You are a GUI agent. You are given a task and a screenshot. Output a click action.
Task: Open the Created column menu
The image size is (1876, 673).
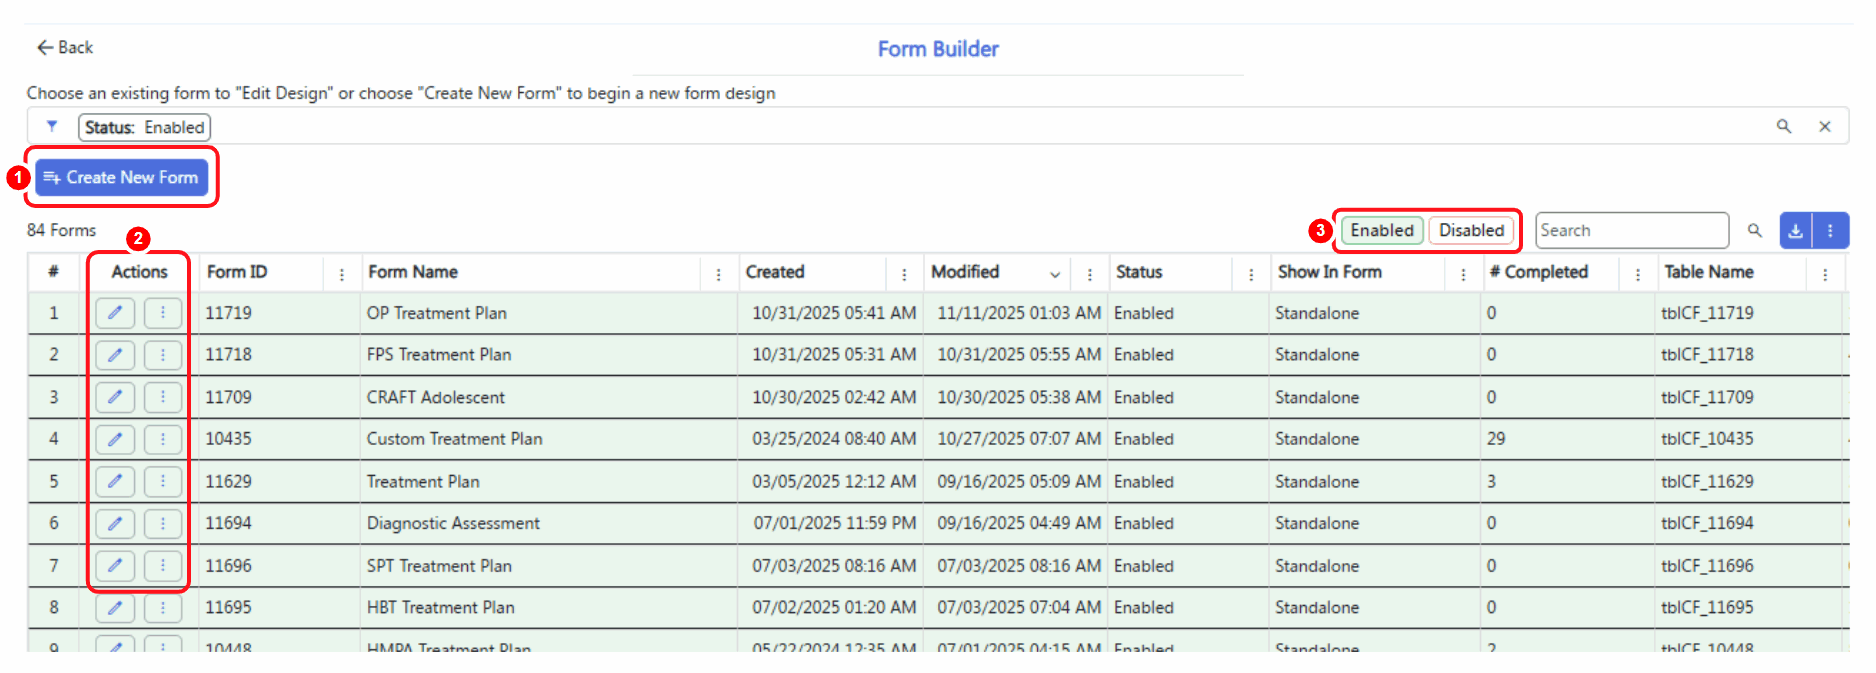[x=904, y=274]
